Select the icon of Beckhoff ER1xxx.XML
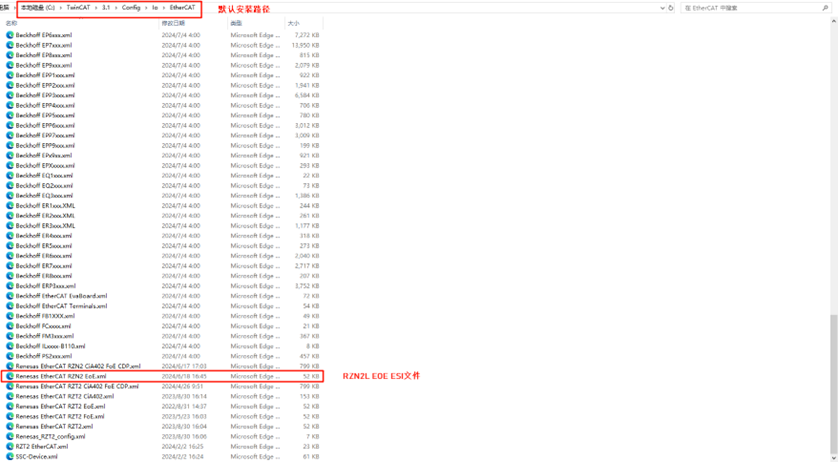This screenshot has height=462, width=838. click(10, 205)
